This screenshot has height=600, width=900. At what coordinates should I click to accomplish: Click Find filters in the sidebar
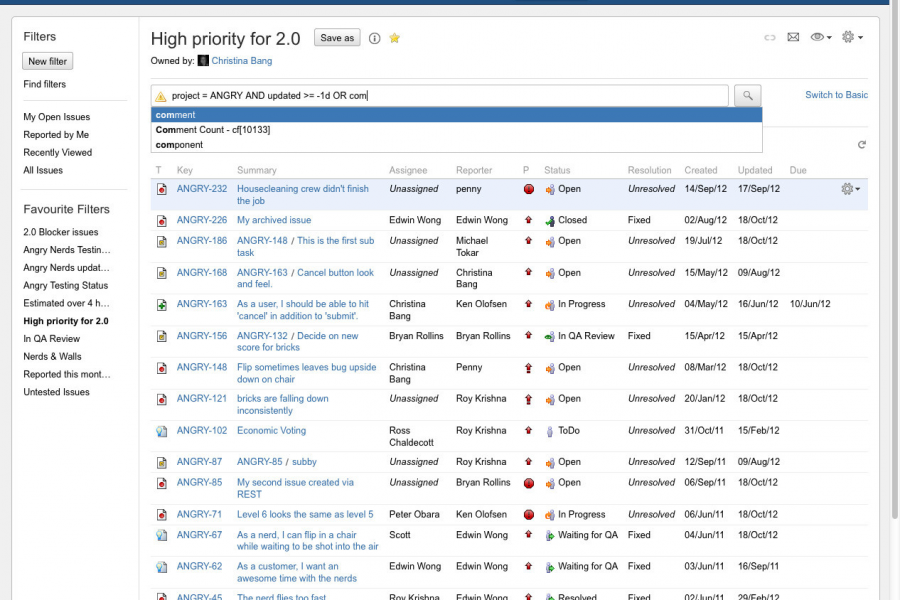click(x=45, y=84)
